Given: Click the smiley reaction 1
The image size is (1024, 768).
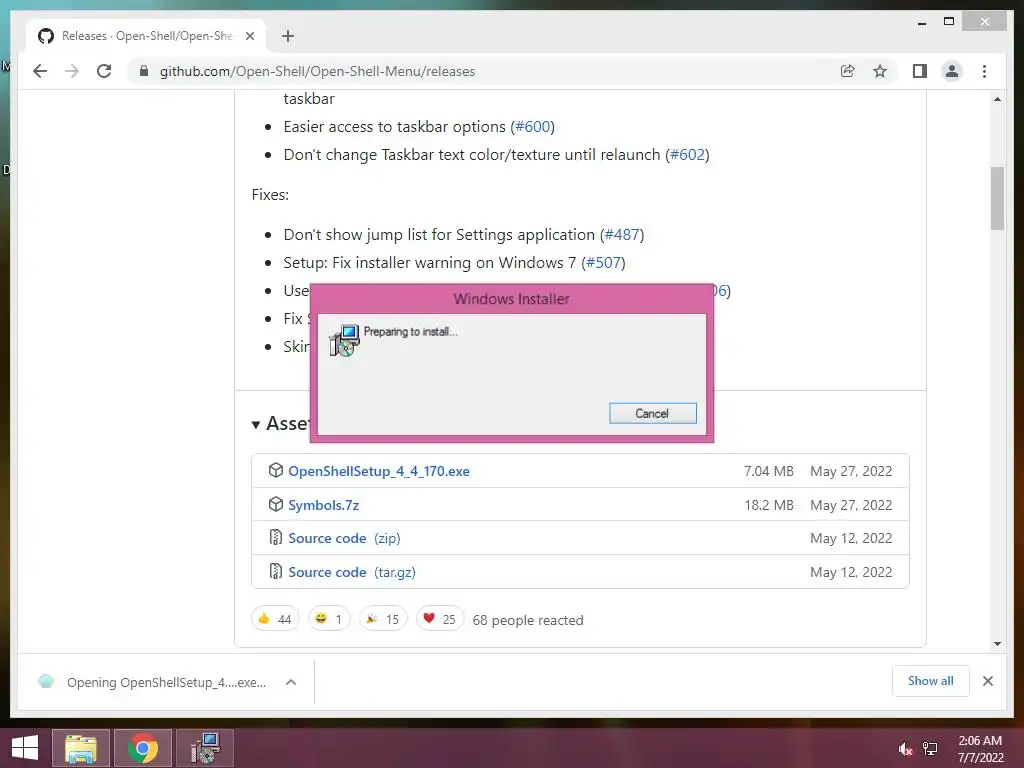Looking at the screenshot, I should click(x=329, y=619).
